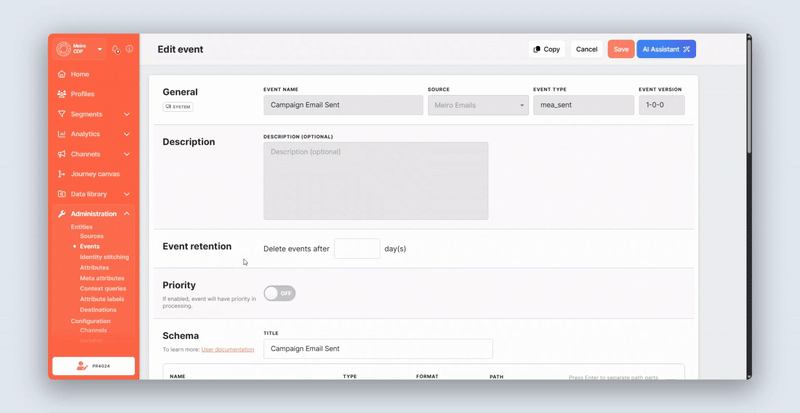Viewport: 800px width, 413px height.
Task: Open Journey canvas from sidebar icon
Action: (62, 174)
